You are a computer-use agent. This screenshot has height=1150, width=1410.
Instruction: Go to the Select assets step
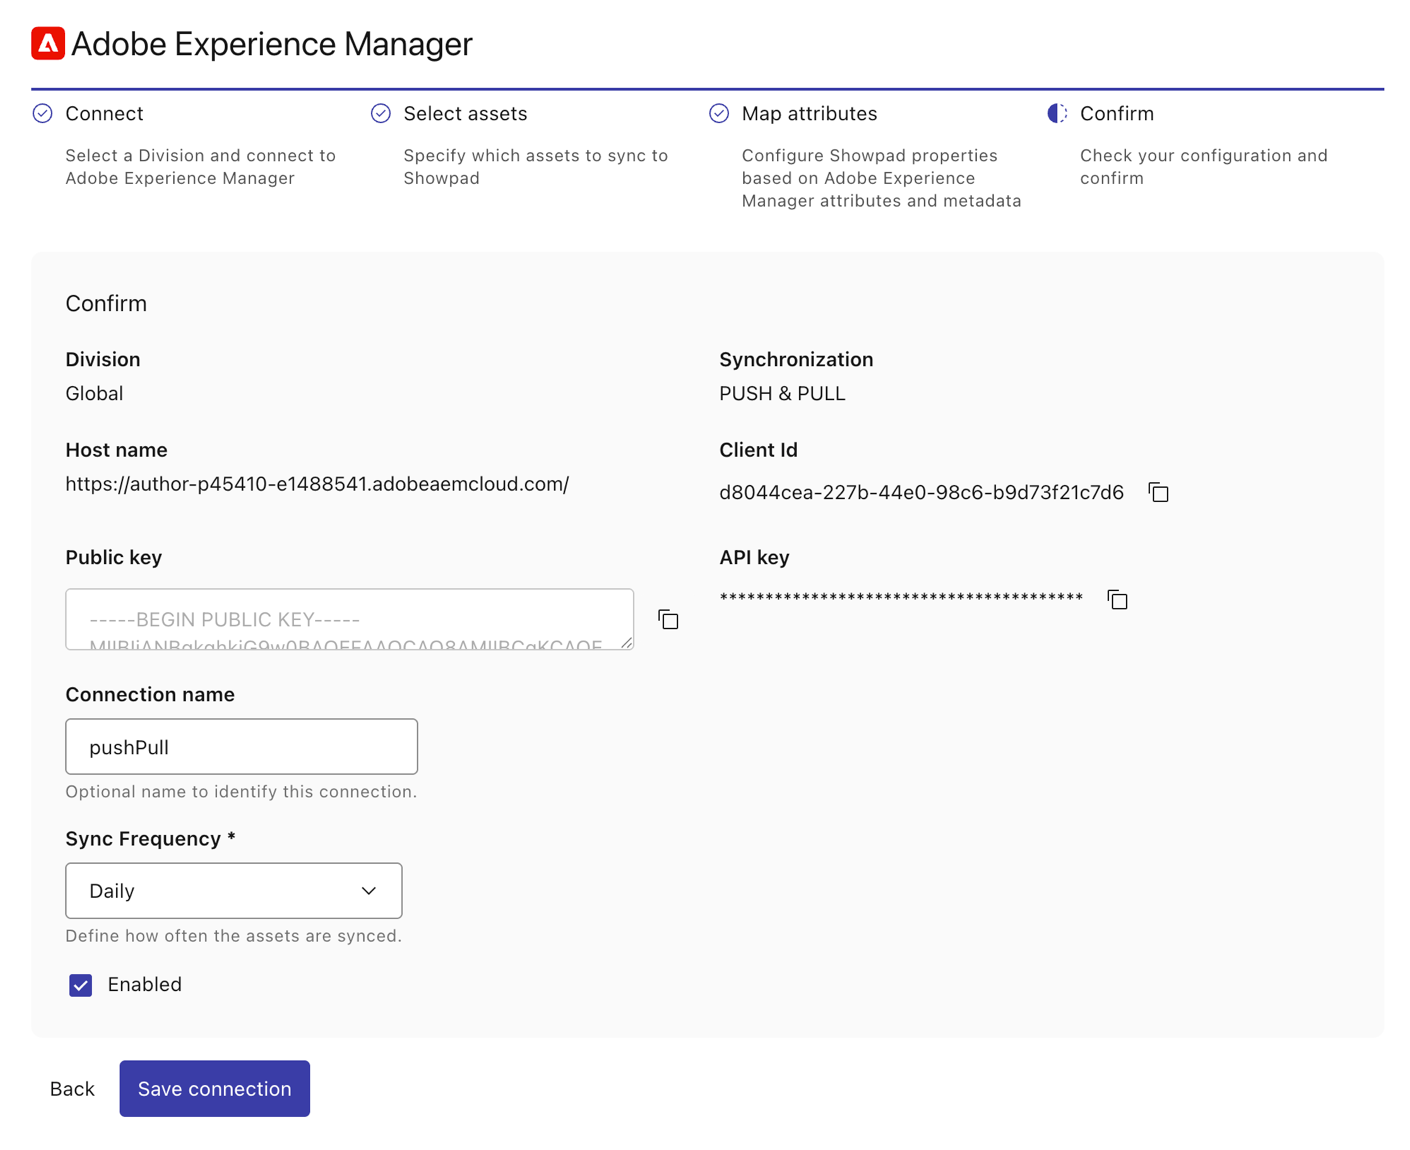pyautogui.click(x=465, y=114)
